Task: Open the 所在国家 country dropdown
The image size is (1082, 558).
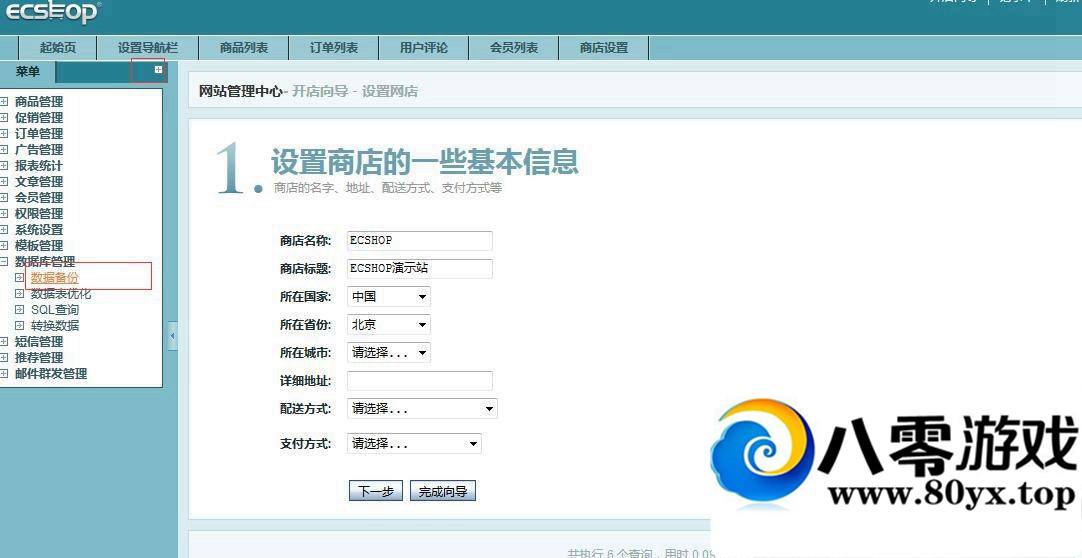Action: click(388, 297)
